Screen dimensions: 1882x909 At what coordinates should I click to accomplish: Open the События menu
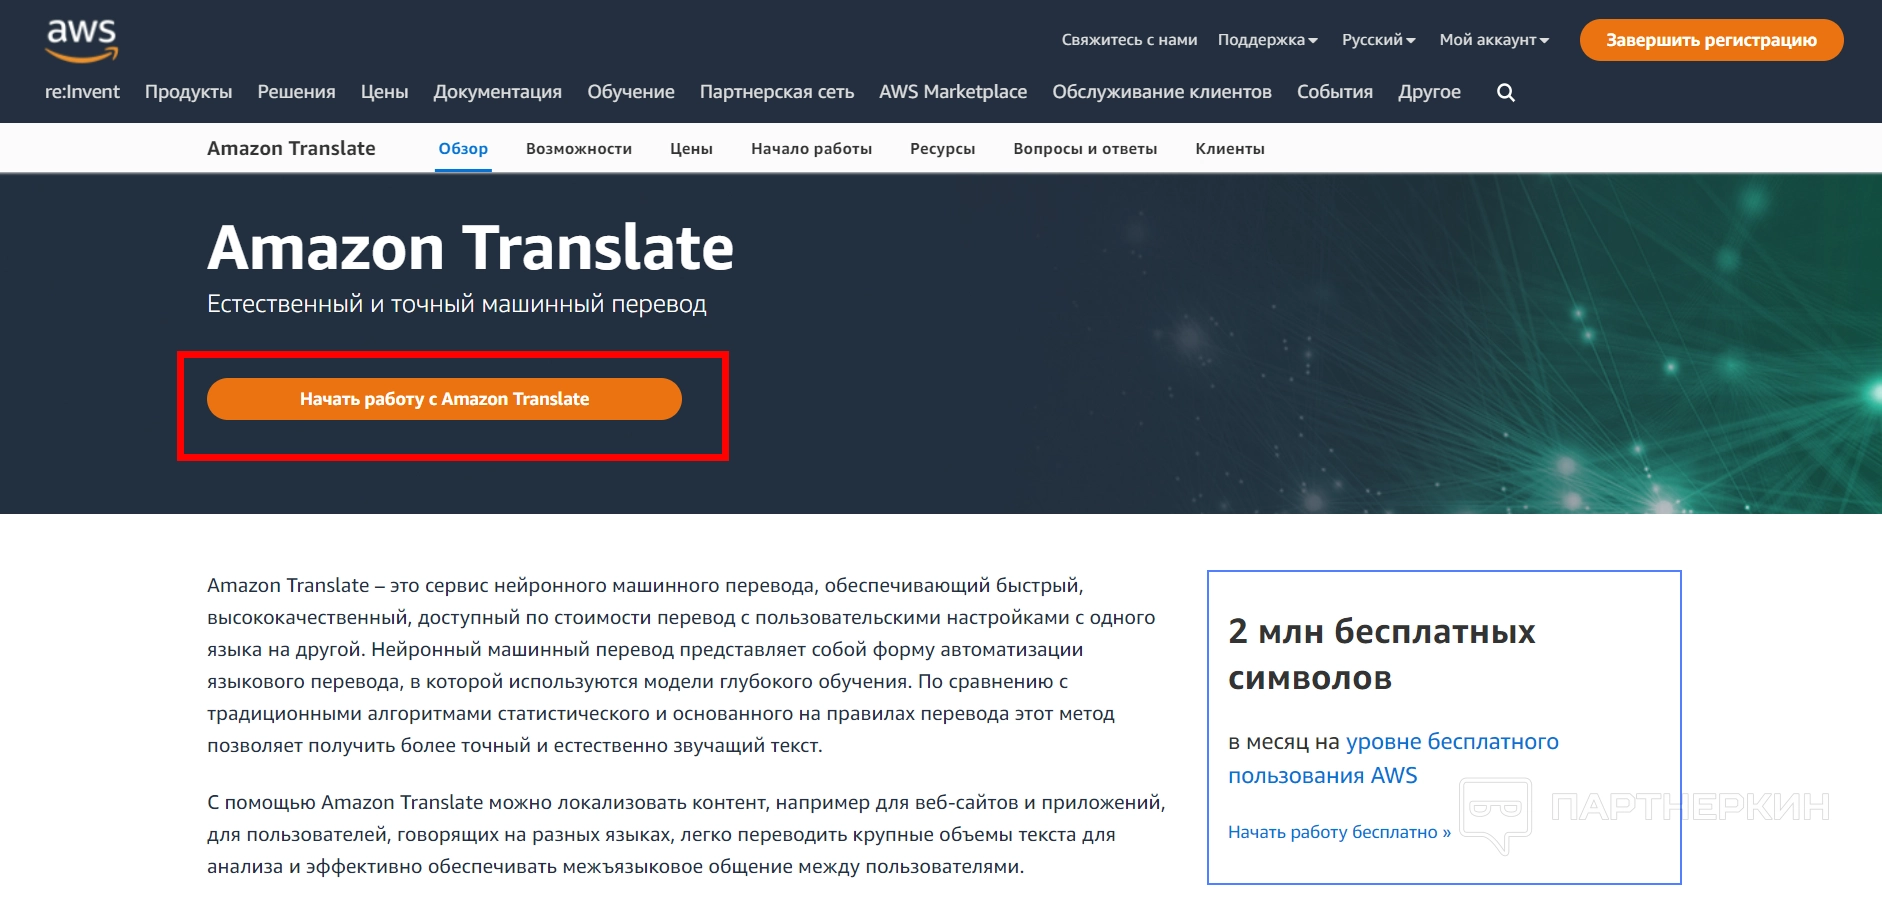[1335, 92]
